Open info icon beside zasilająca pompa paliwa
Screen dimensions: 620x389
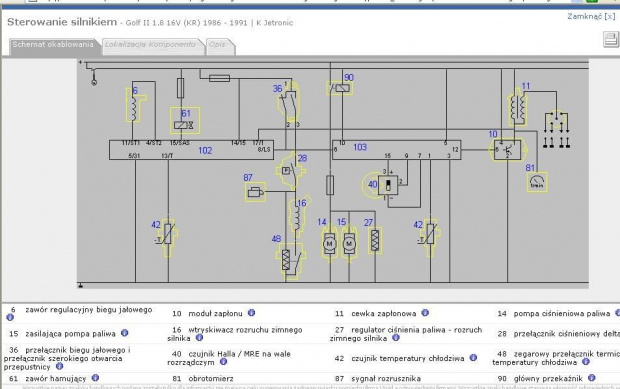(125, 333)
